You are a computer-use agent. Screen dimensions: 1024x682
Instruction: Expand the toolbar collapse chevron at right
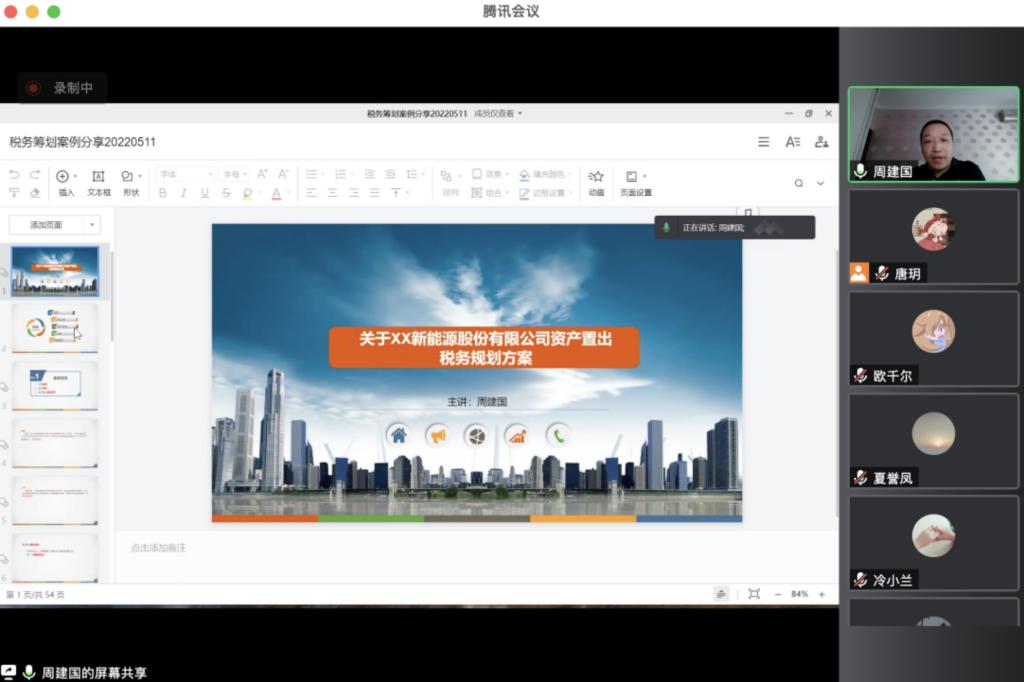pyautogui.click(x=821, y=183)
